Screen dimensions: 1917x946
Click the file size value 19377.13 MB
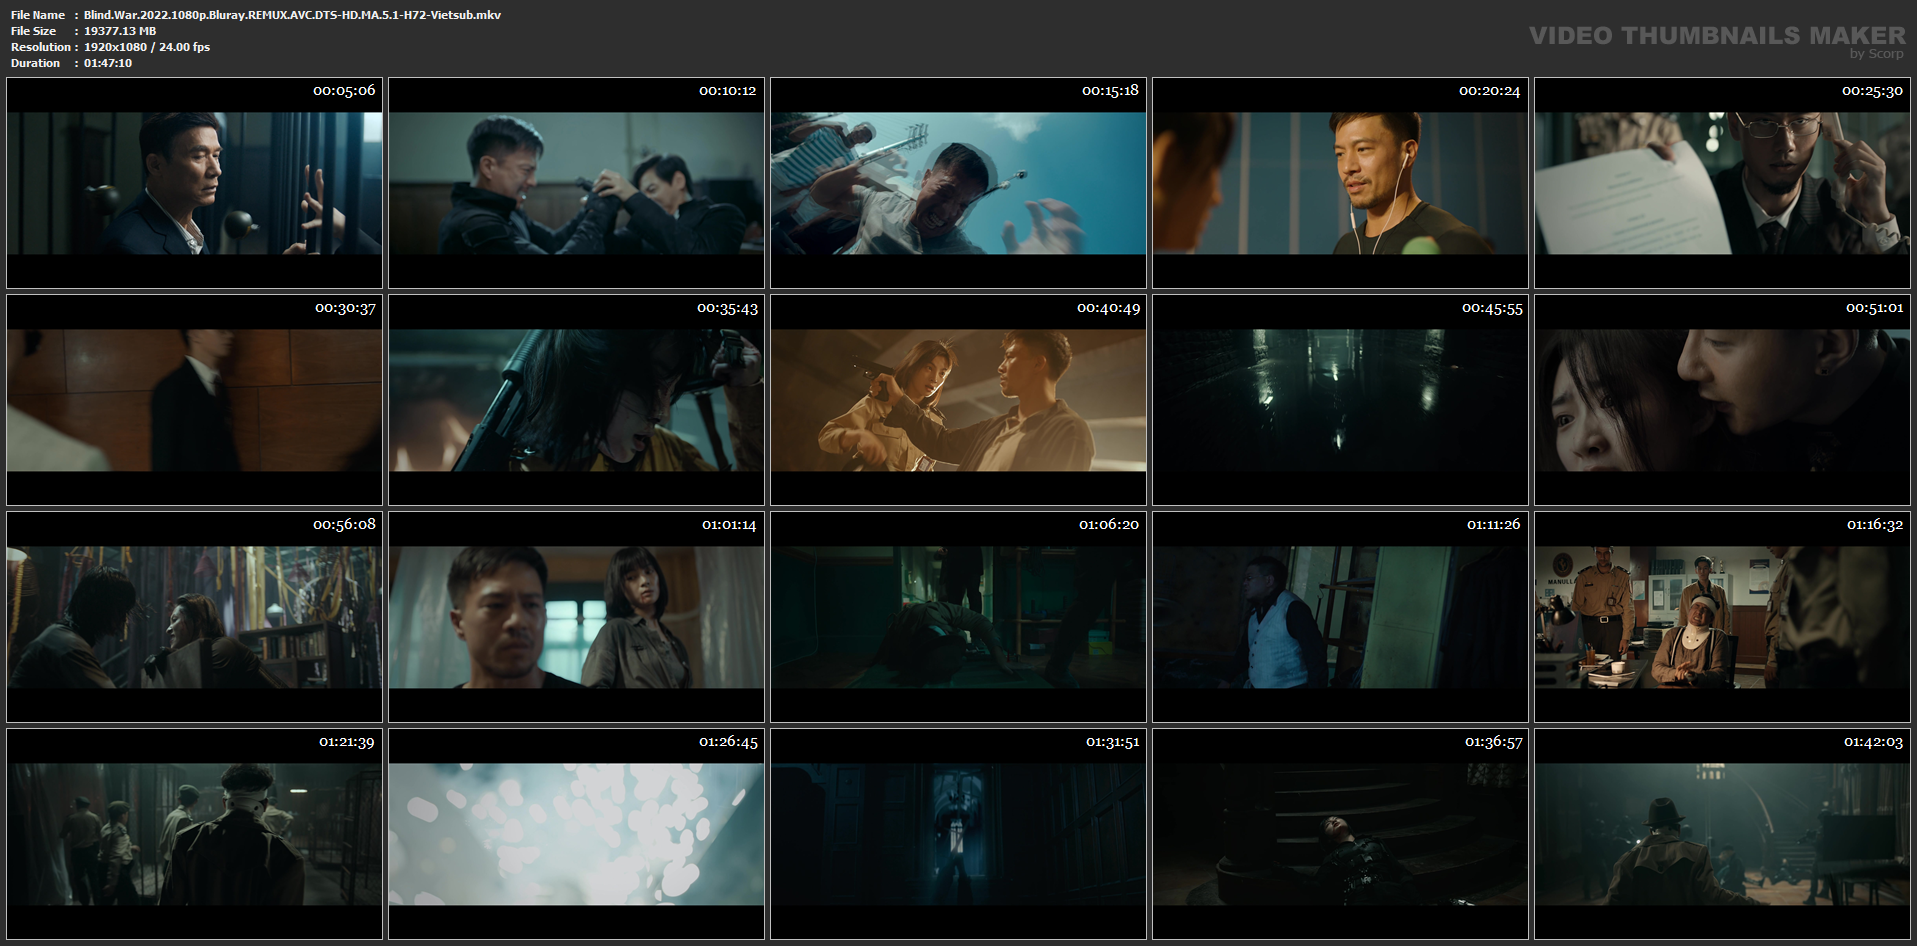pyautogui.click(x=120, y=31)
